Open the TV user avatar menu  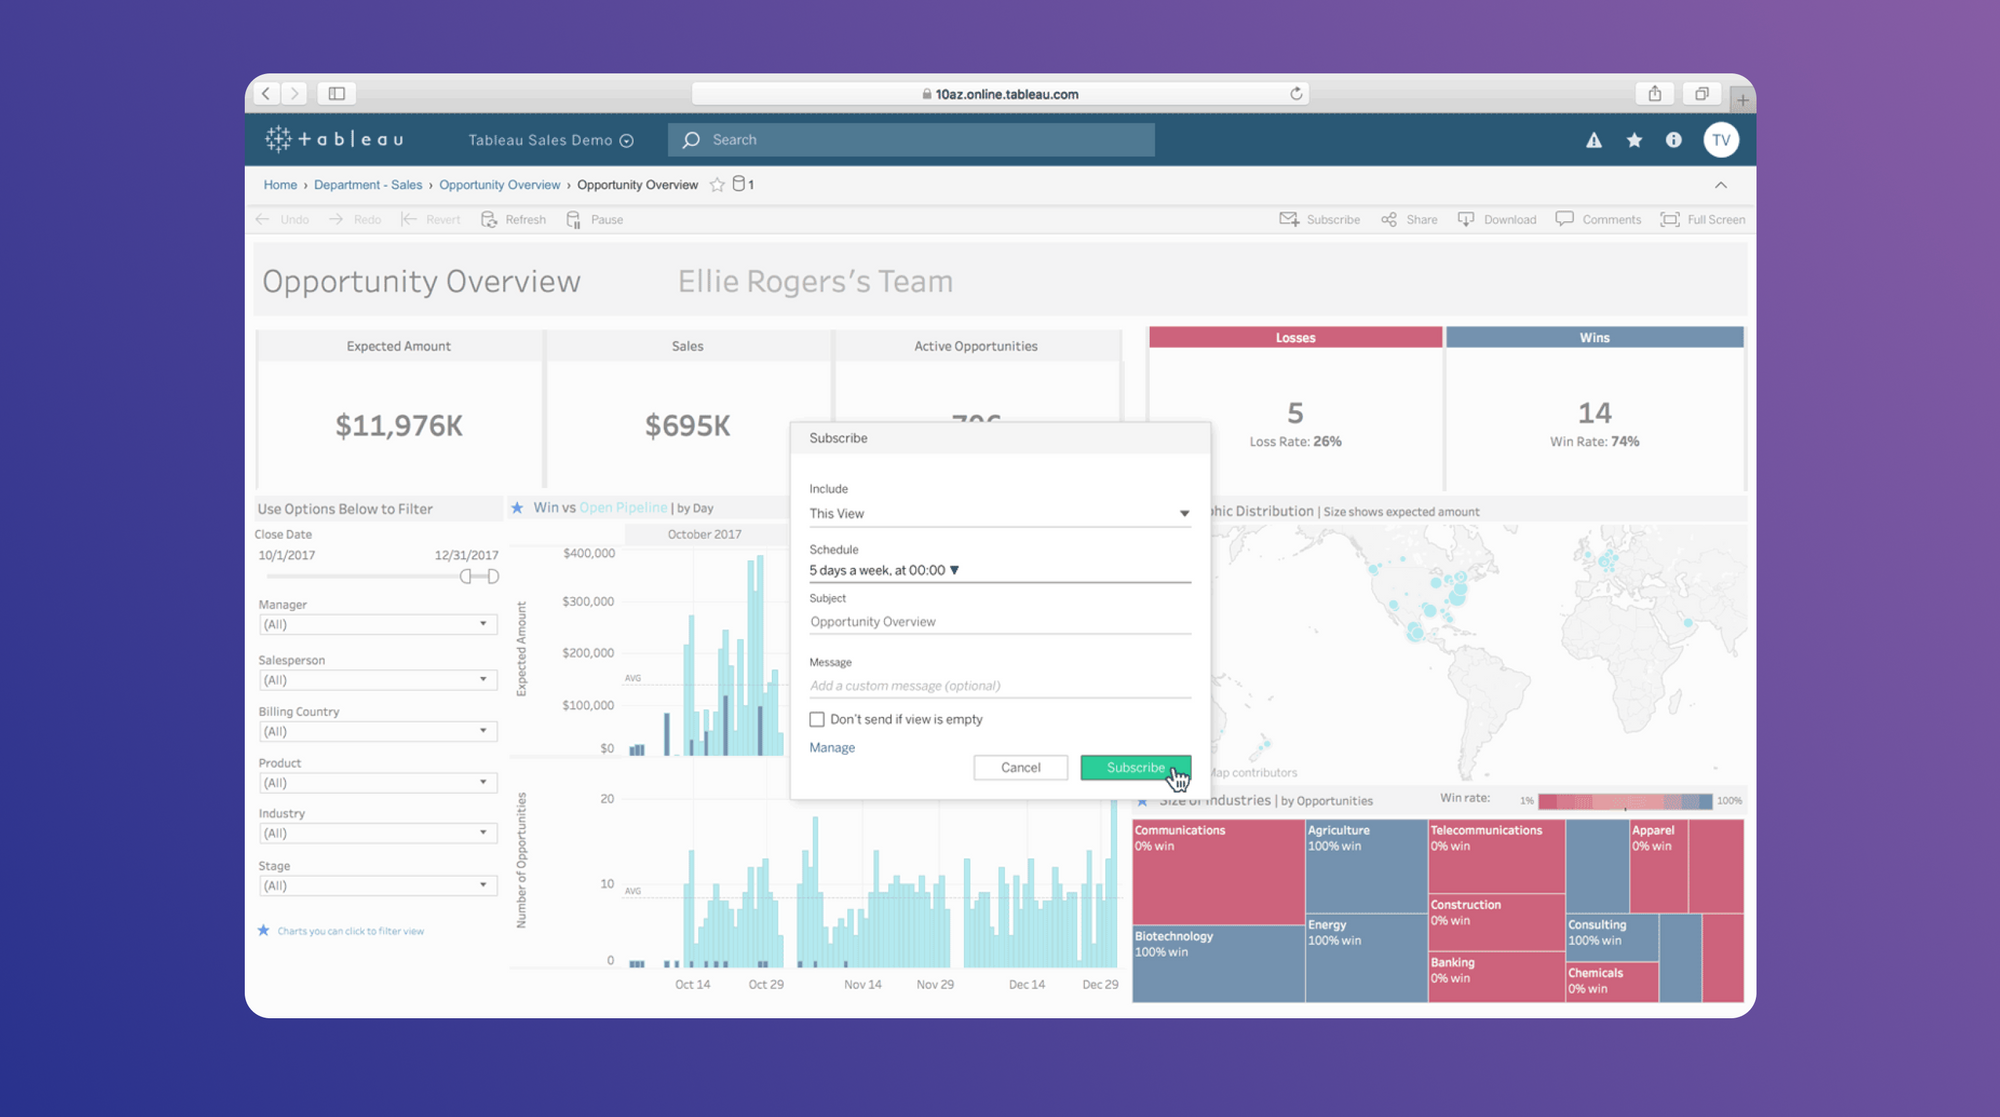(x=1721, y=140)
